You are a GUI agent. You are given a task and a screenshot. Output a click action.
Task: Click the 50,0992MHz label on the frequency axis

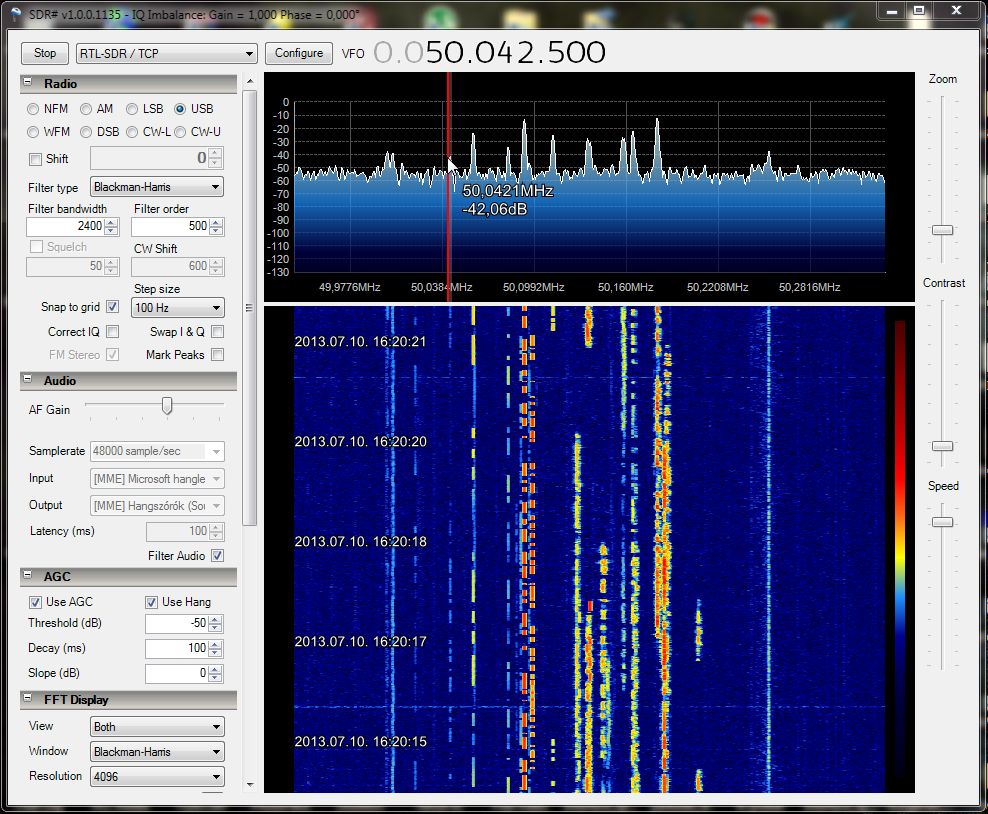click(x=534, y=287)
